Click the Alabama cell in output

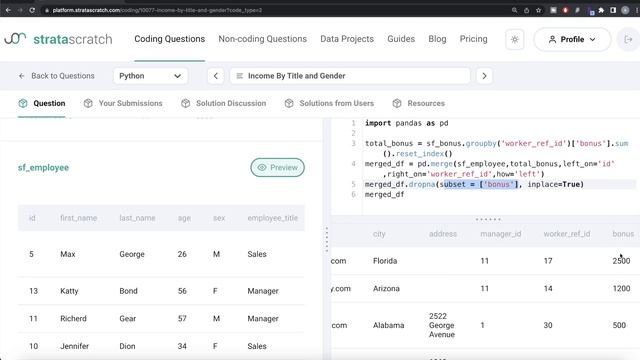tap(389, 325)
